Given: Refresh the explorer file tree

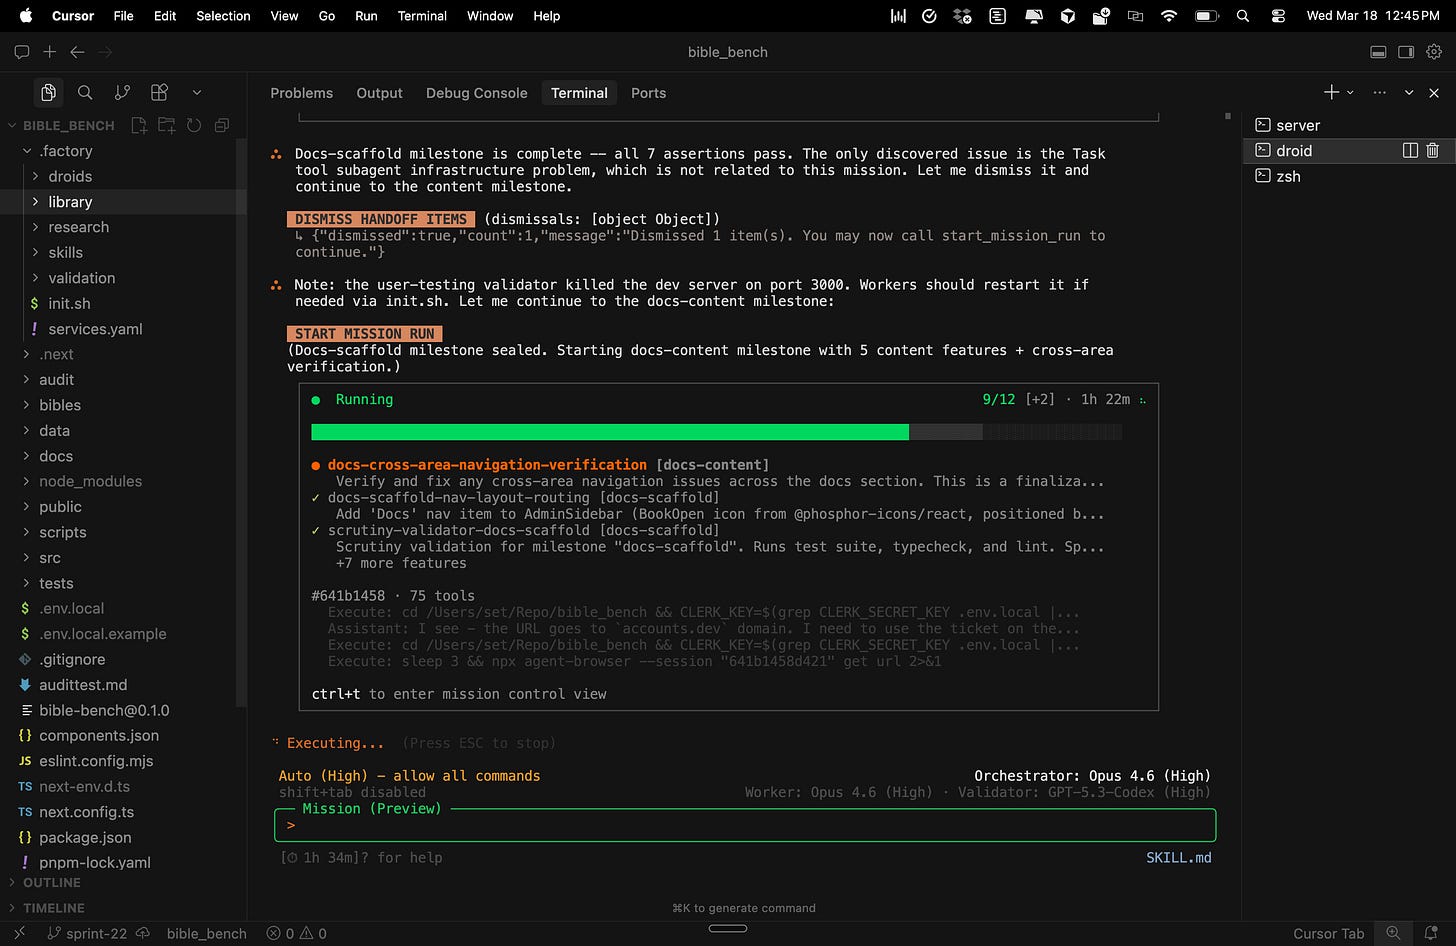Looking at the screenshot, I should [x=194, y=125].
